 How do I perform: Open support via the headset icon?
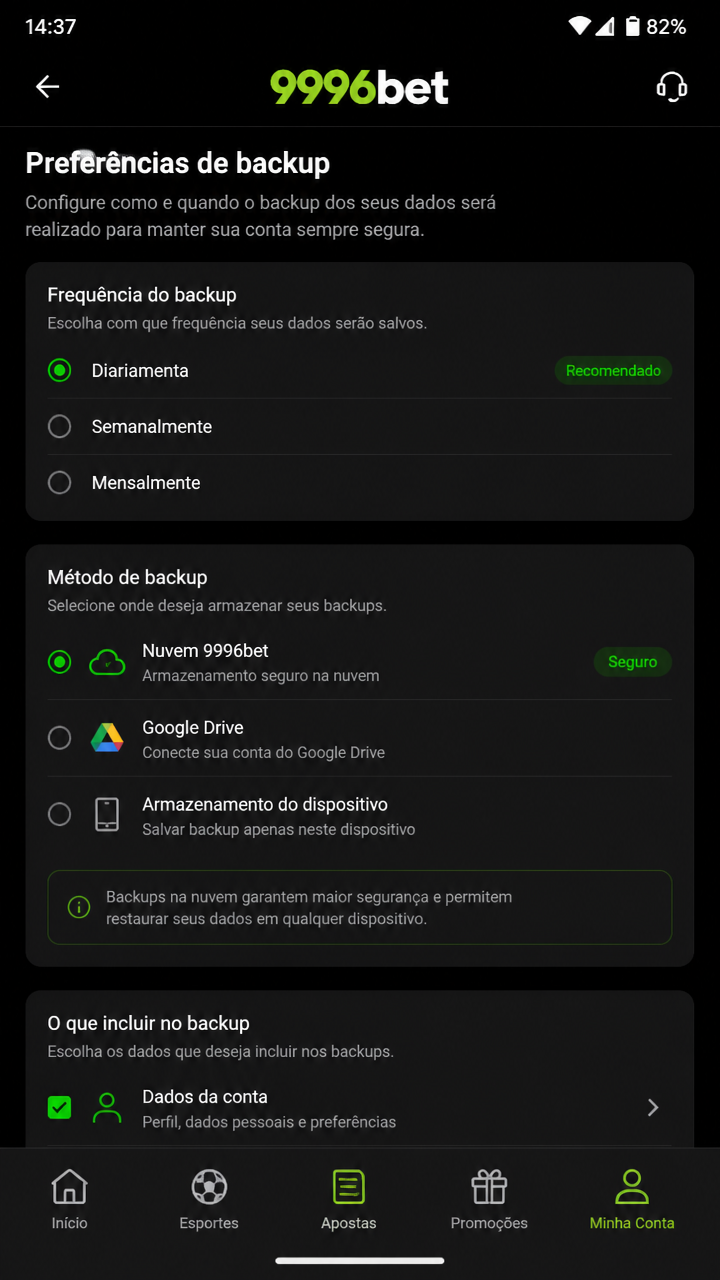[672, 87]
